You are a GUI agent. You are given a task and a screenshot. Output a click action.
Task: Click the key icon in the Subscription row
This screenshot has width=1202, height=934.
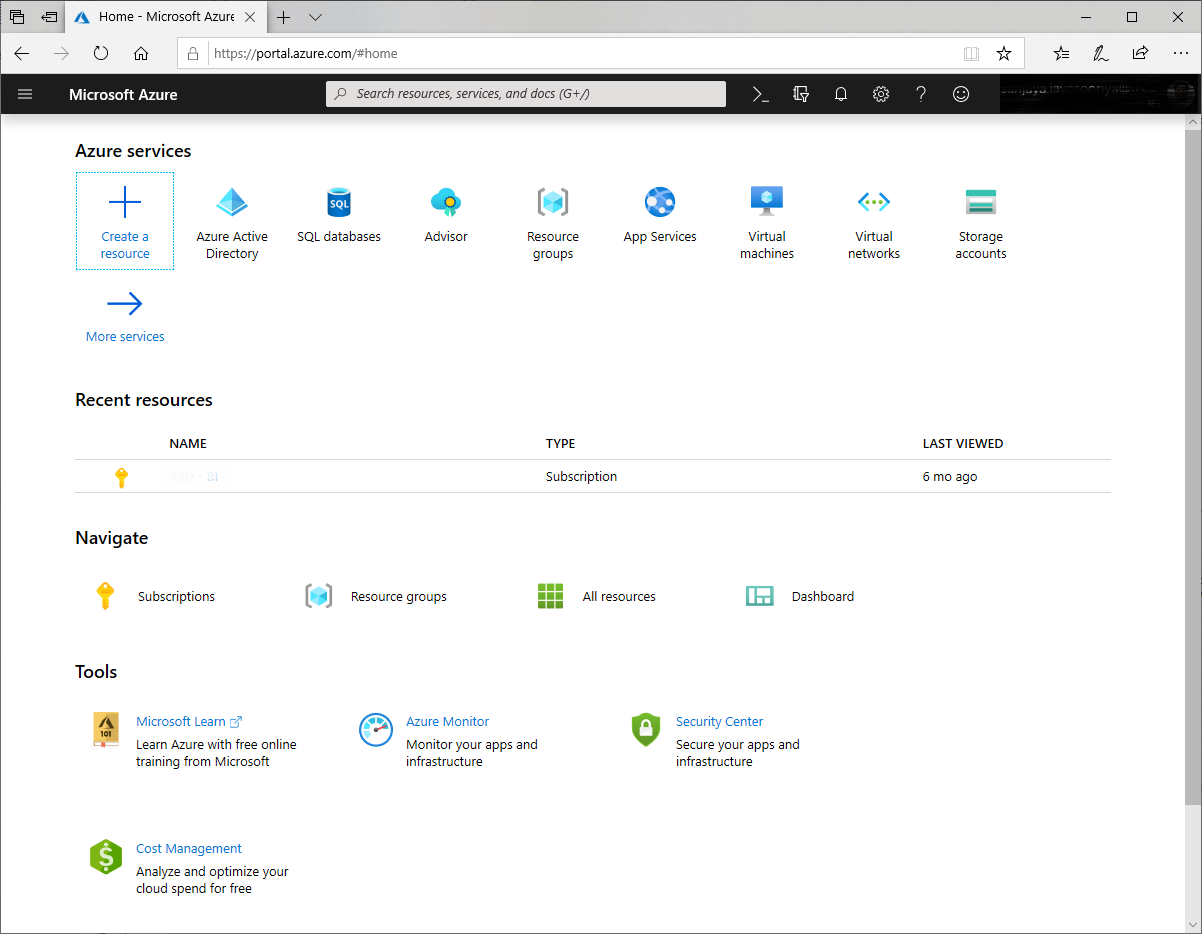point(122,477)
